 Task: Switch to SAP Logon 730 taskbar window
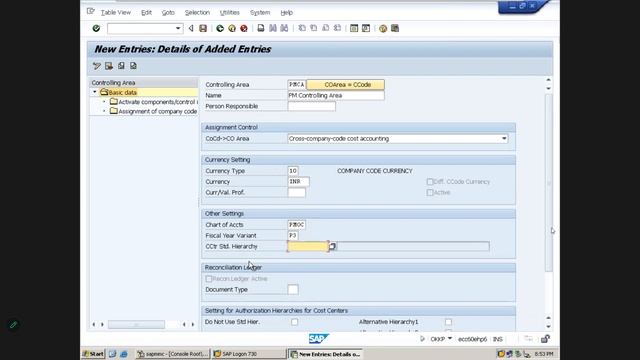(x=249, y=354)
